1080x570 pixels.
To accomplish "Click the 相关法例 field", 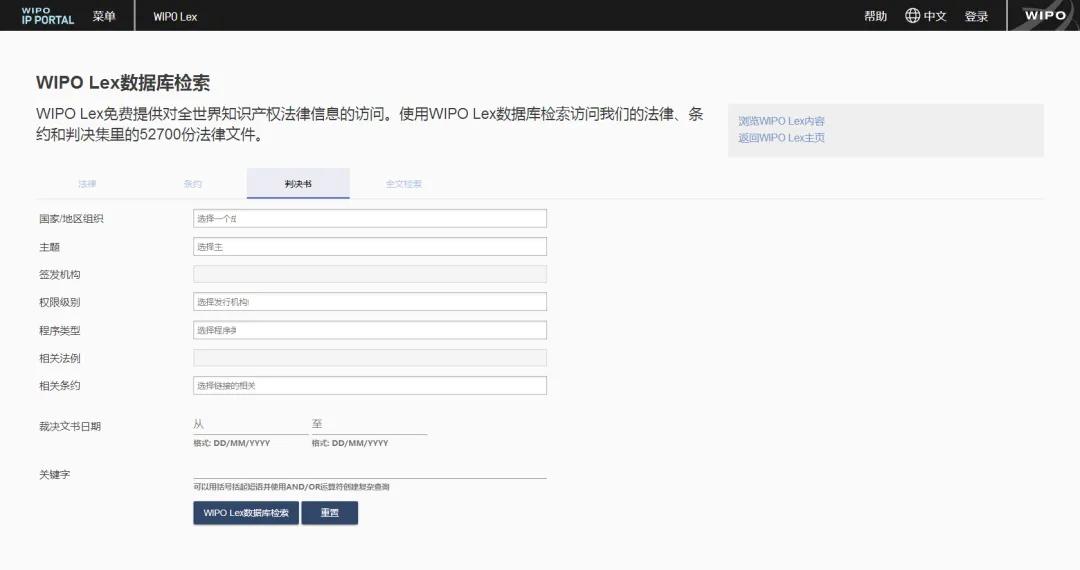I will 370,357.
